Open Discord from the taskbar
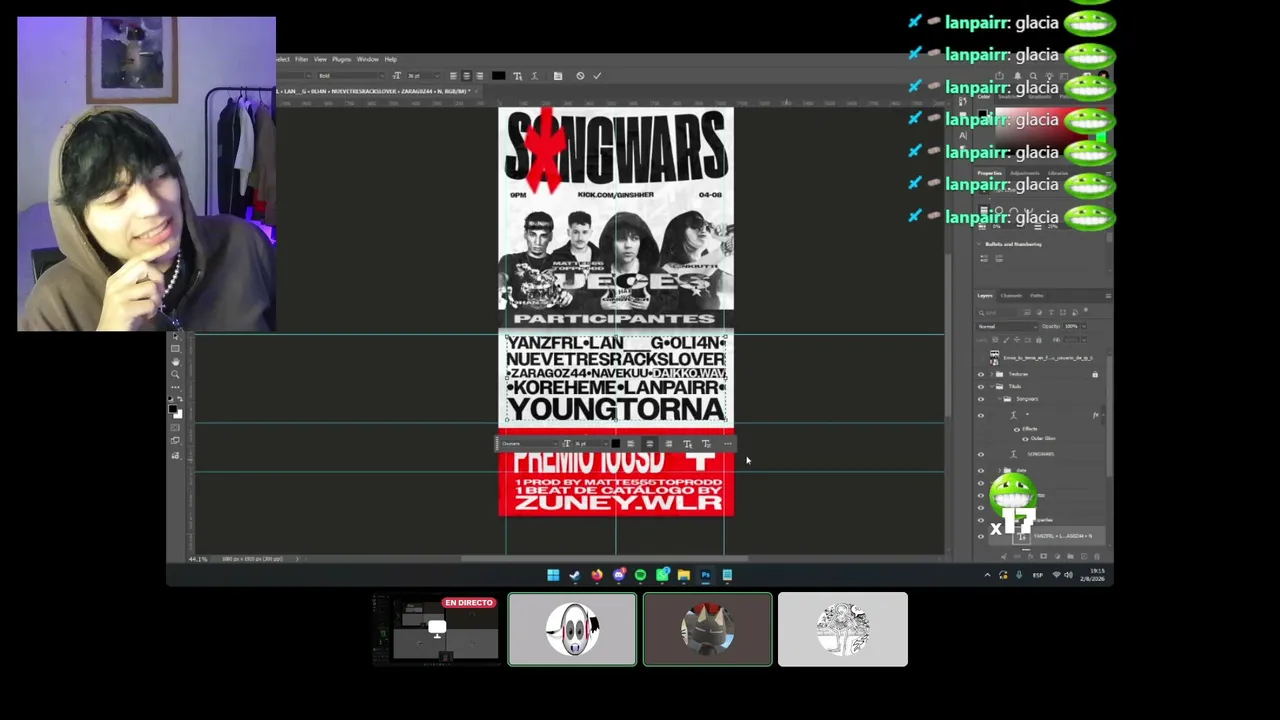Screen dimensions: 1280x720 pyautogui.click(x=618, y=575)
